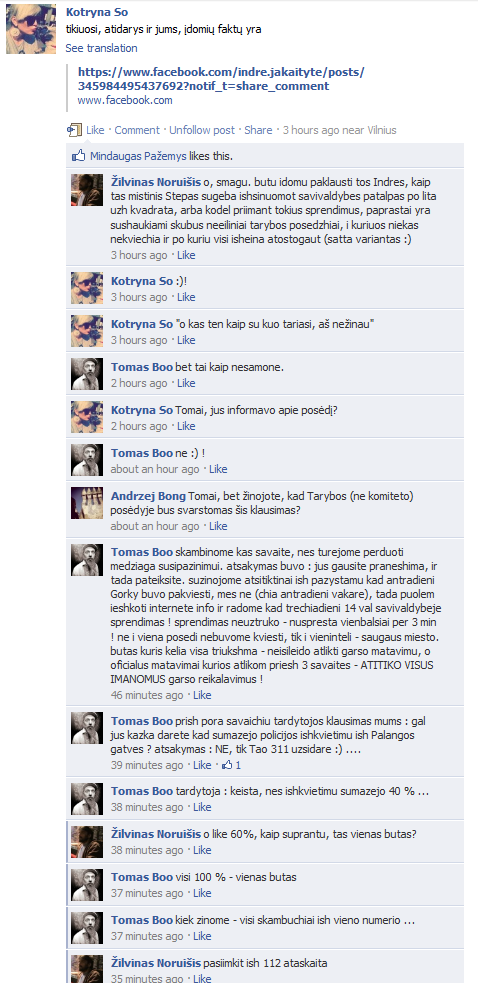Share the post via Share link

click(258, 130)
